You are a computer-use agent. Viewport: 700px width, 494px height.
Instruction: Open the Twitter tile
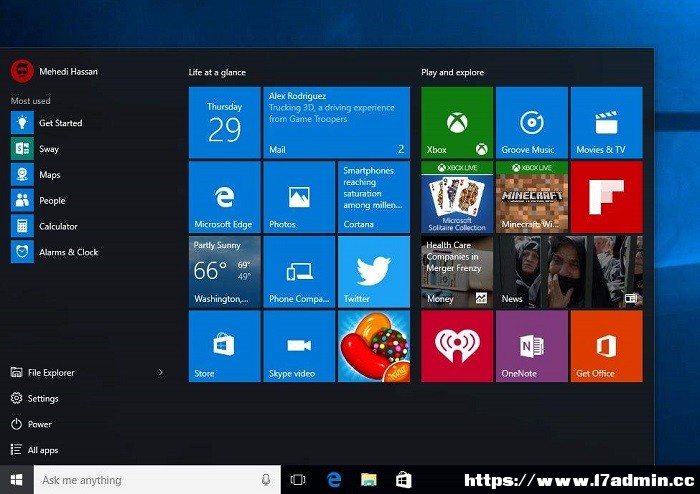click(374, 272)
